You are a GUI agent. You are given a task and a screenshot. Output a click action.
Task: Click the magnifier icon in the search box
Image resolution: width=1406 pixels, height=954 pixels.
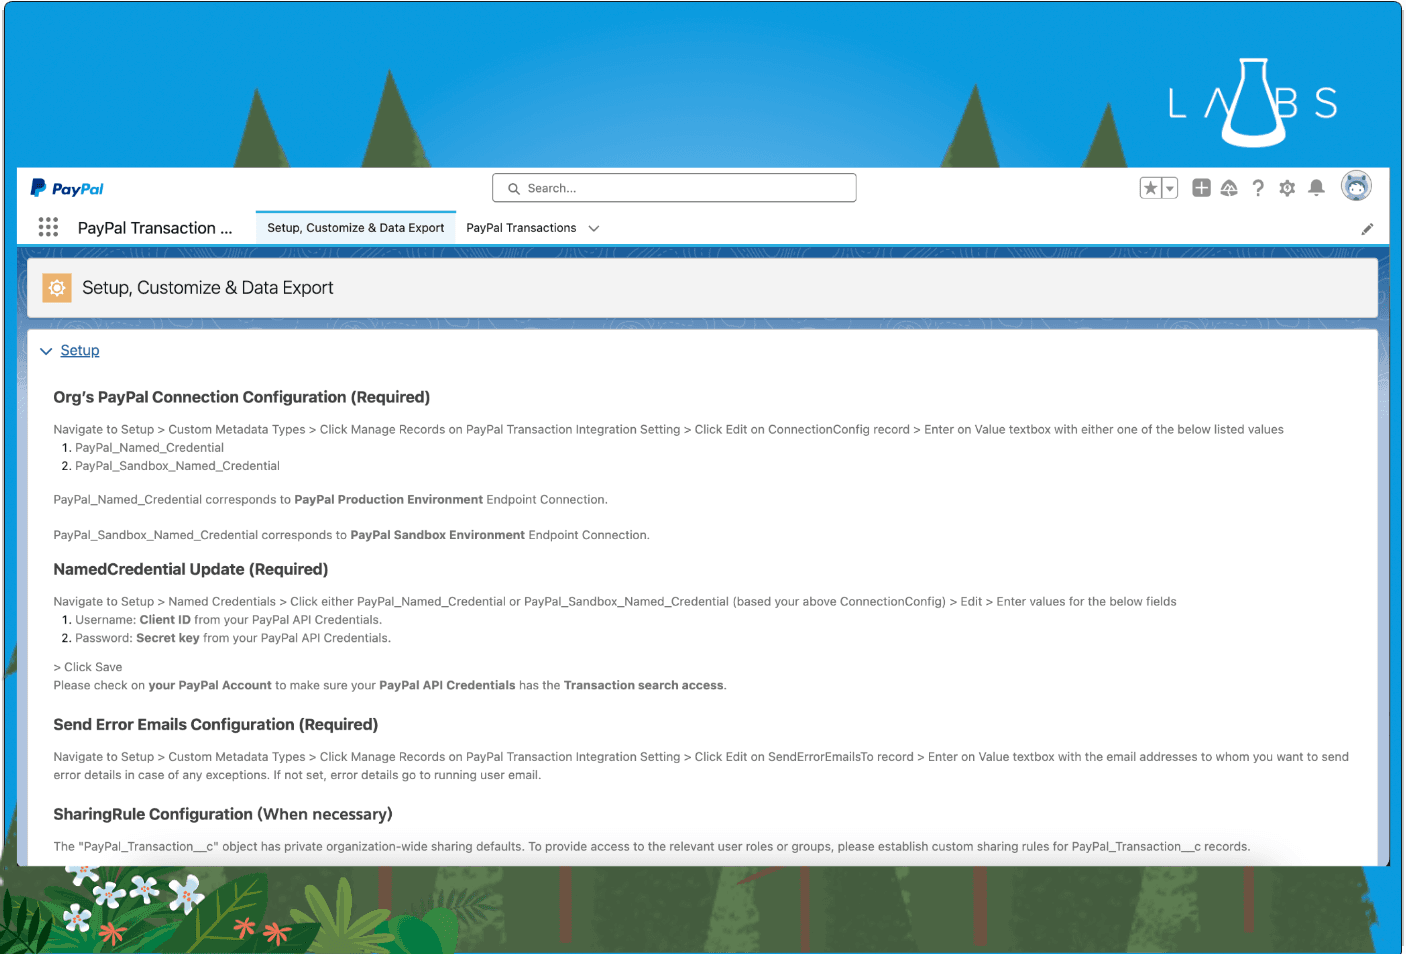[514, 188]
